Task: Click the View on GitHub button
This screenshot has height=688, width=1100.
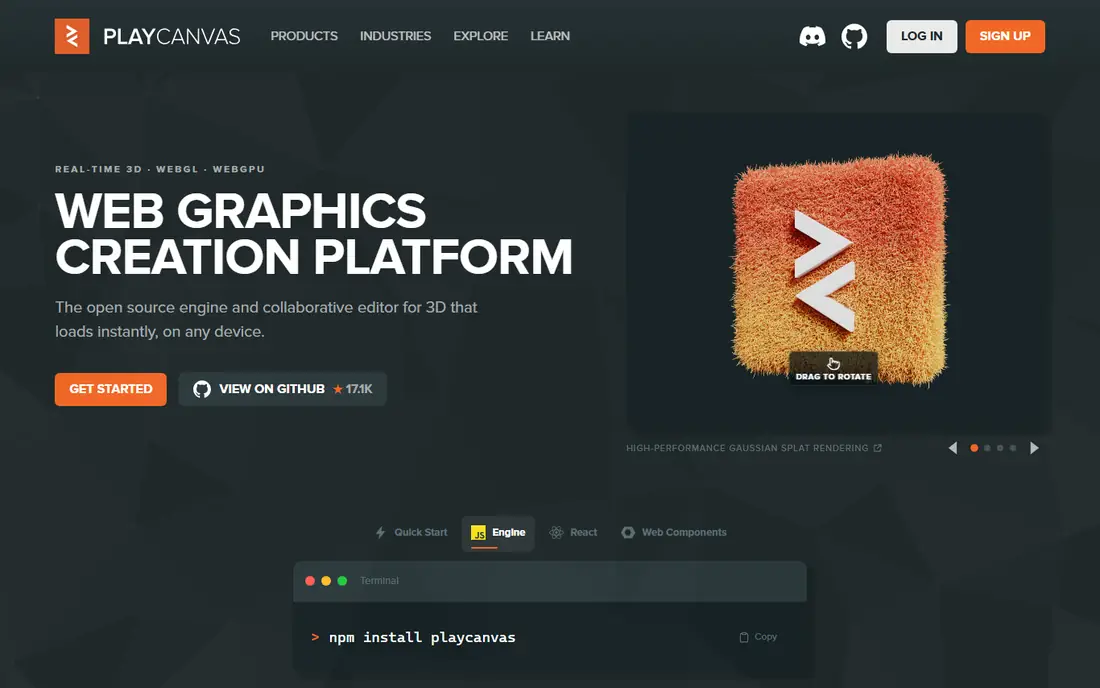Action: (283, 389)
